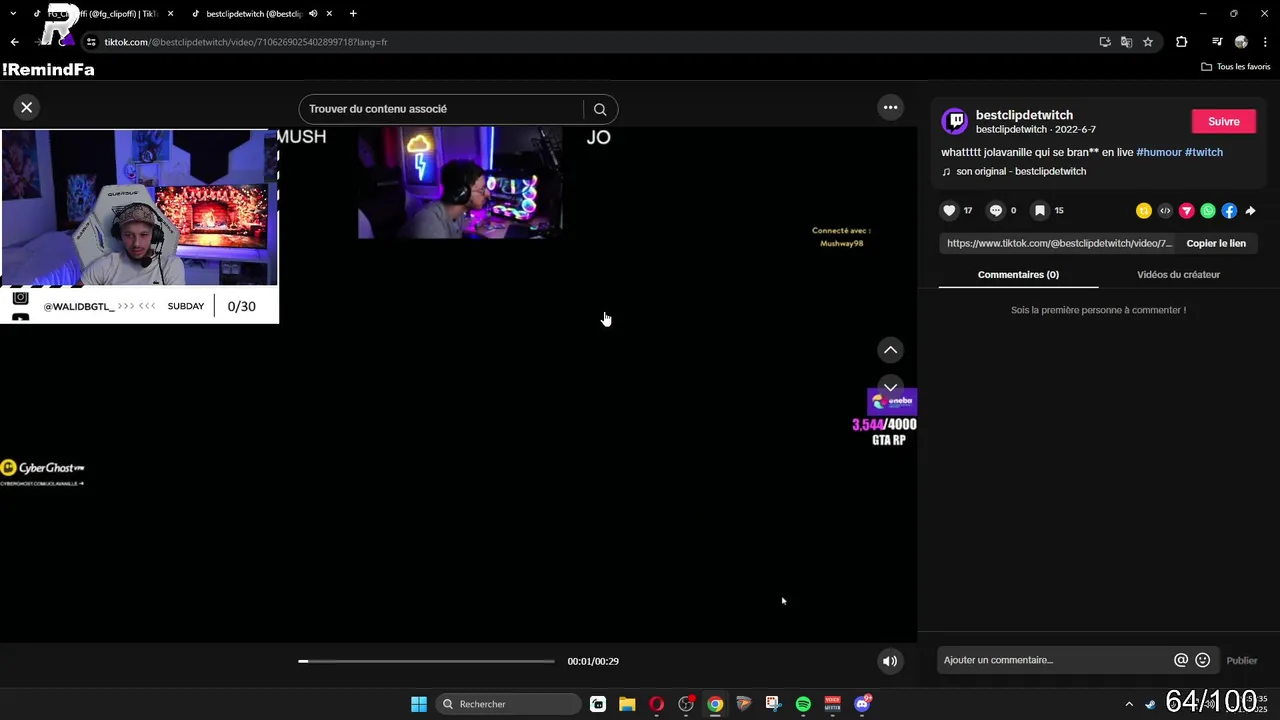Screen dimensions: 1280x720
Task: Close the TikTok video viewer
Action: tap(27, 107)
